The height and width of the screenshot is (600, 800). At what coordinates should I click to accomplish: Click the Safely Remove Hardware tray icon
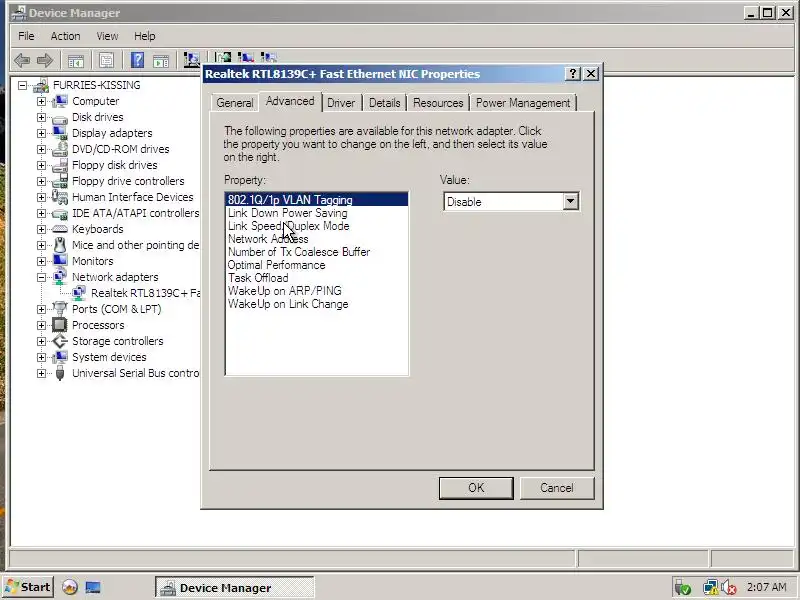(x=683, y=587)
